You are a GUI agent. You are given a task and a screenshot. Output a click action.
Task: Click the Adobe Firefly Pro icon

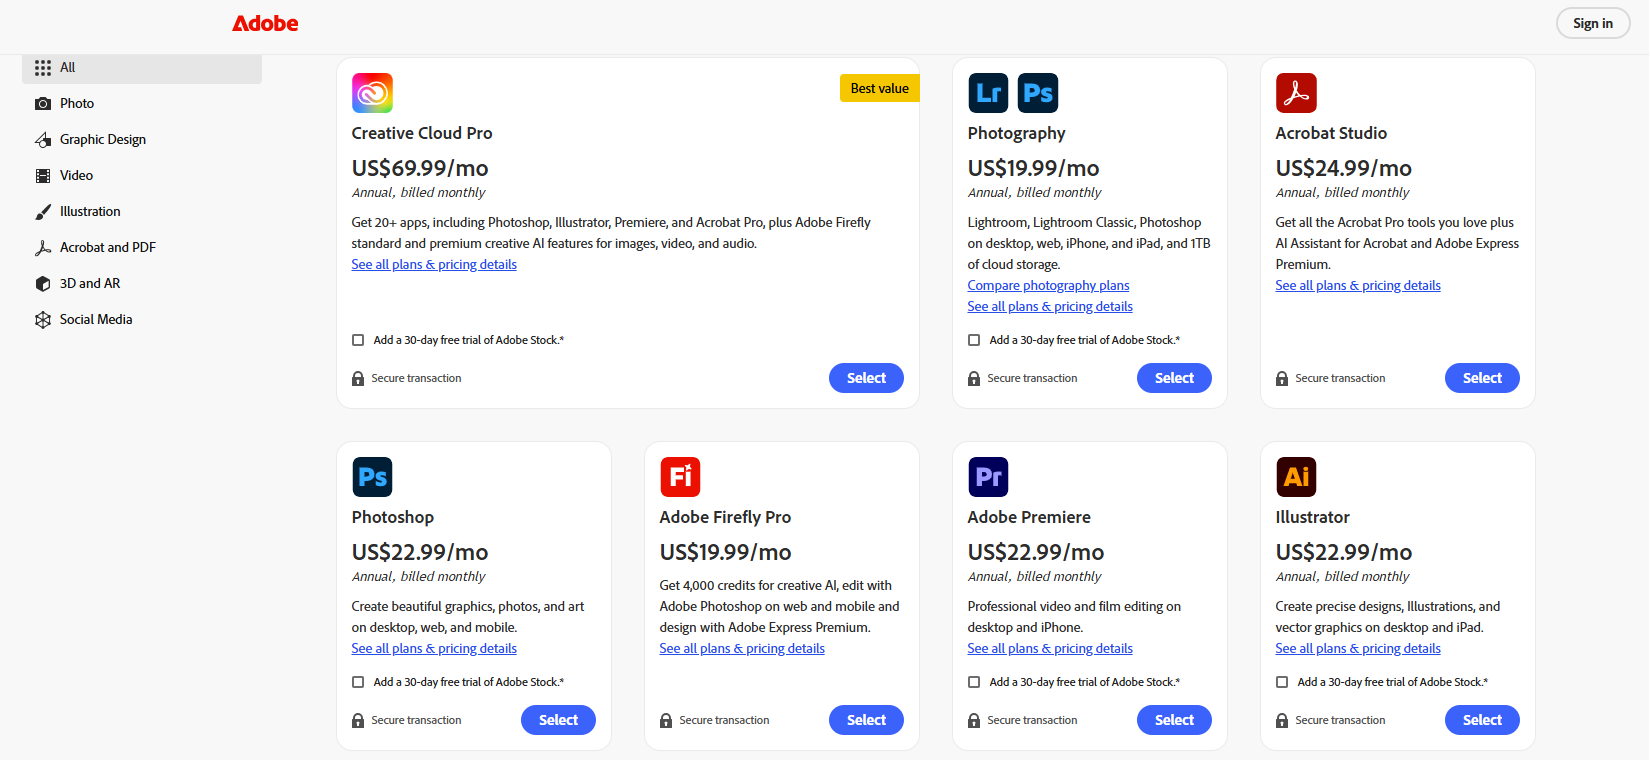tap(680, 477)
